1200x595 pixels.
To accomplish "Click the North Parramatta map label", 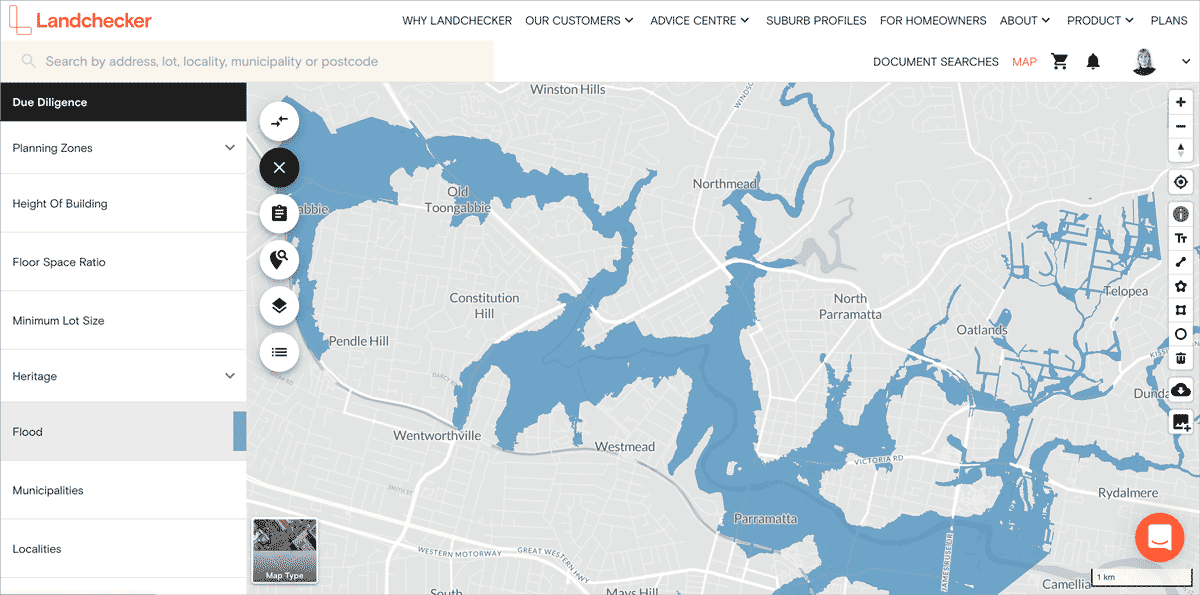I will point(850,306).
